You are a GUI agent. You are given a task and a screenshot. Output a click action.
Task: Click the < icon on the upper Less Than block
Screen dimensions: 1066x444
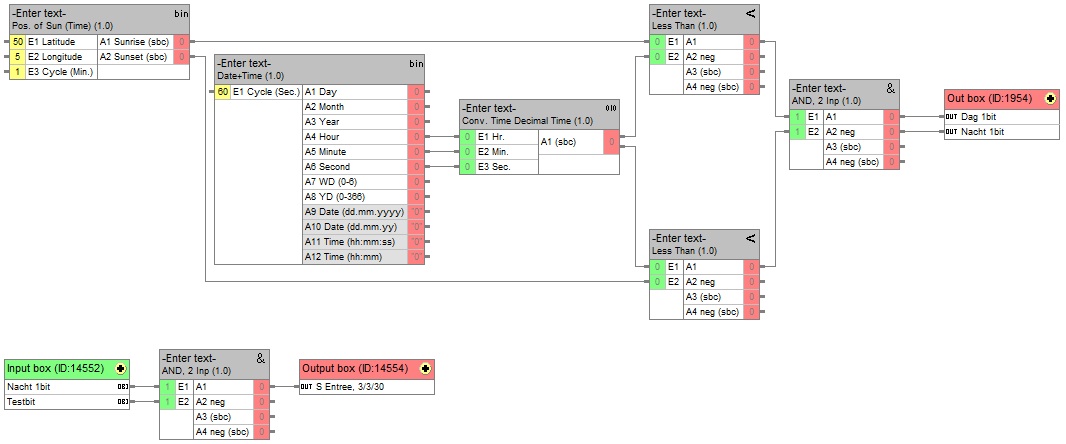(x=751, y=14)
